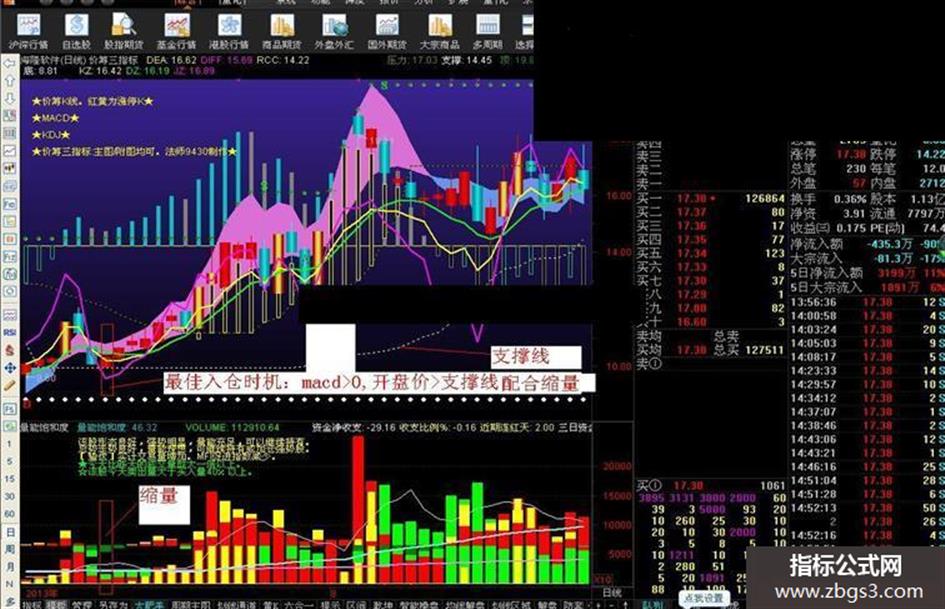Open the 港股行情 Hong Kong stocks icon
The height and width of the screenshot is (609, 945).
(229, 31)
